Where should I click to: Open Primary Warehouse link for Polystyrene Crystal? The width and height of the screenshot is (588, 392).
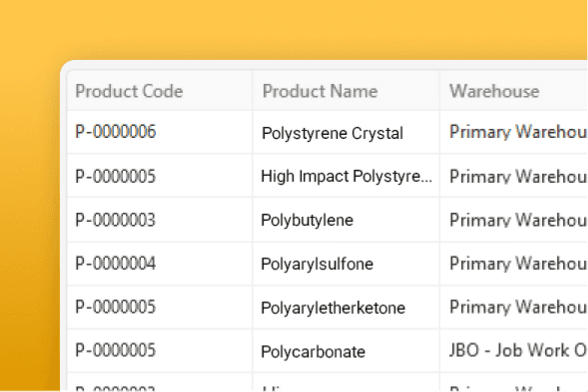click(x=518, y=132)
